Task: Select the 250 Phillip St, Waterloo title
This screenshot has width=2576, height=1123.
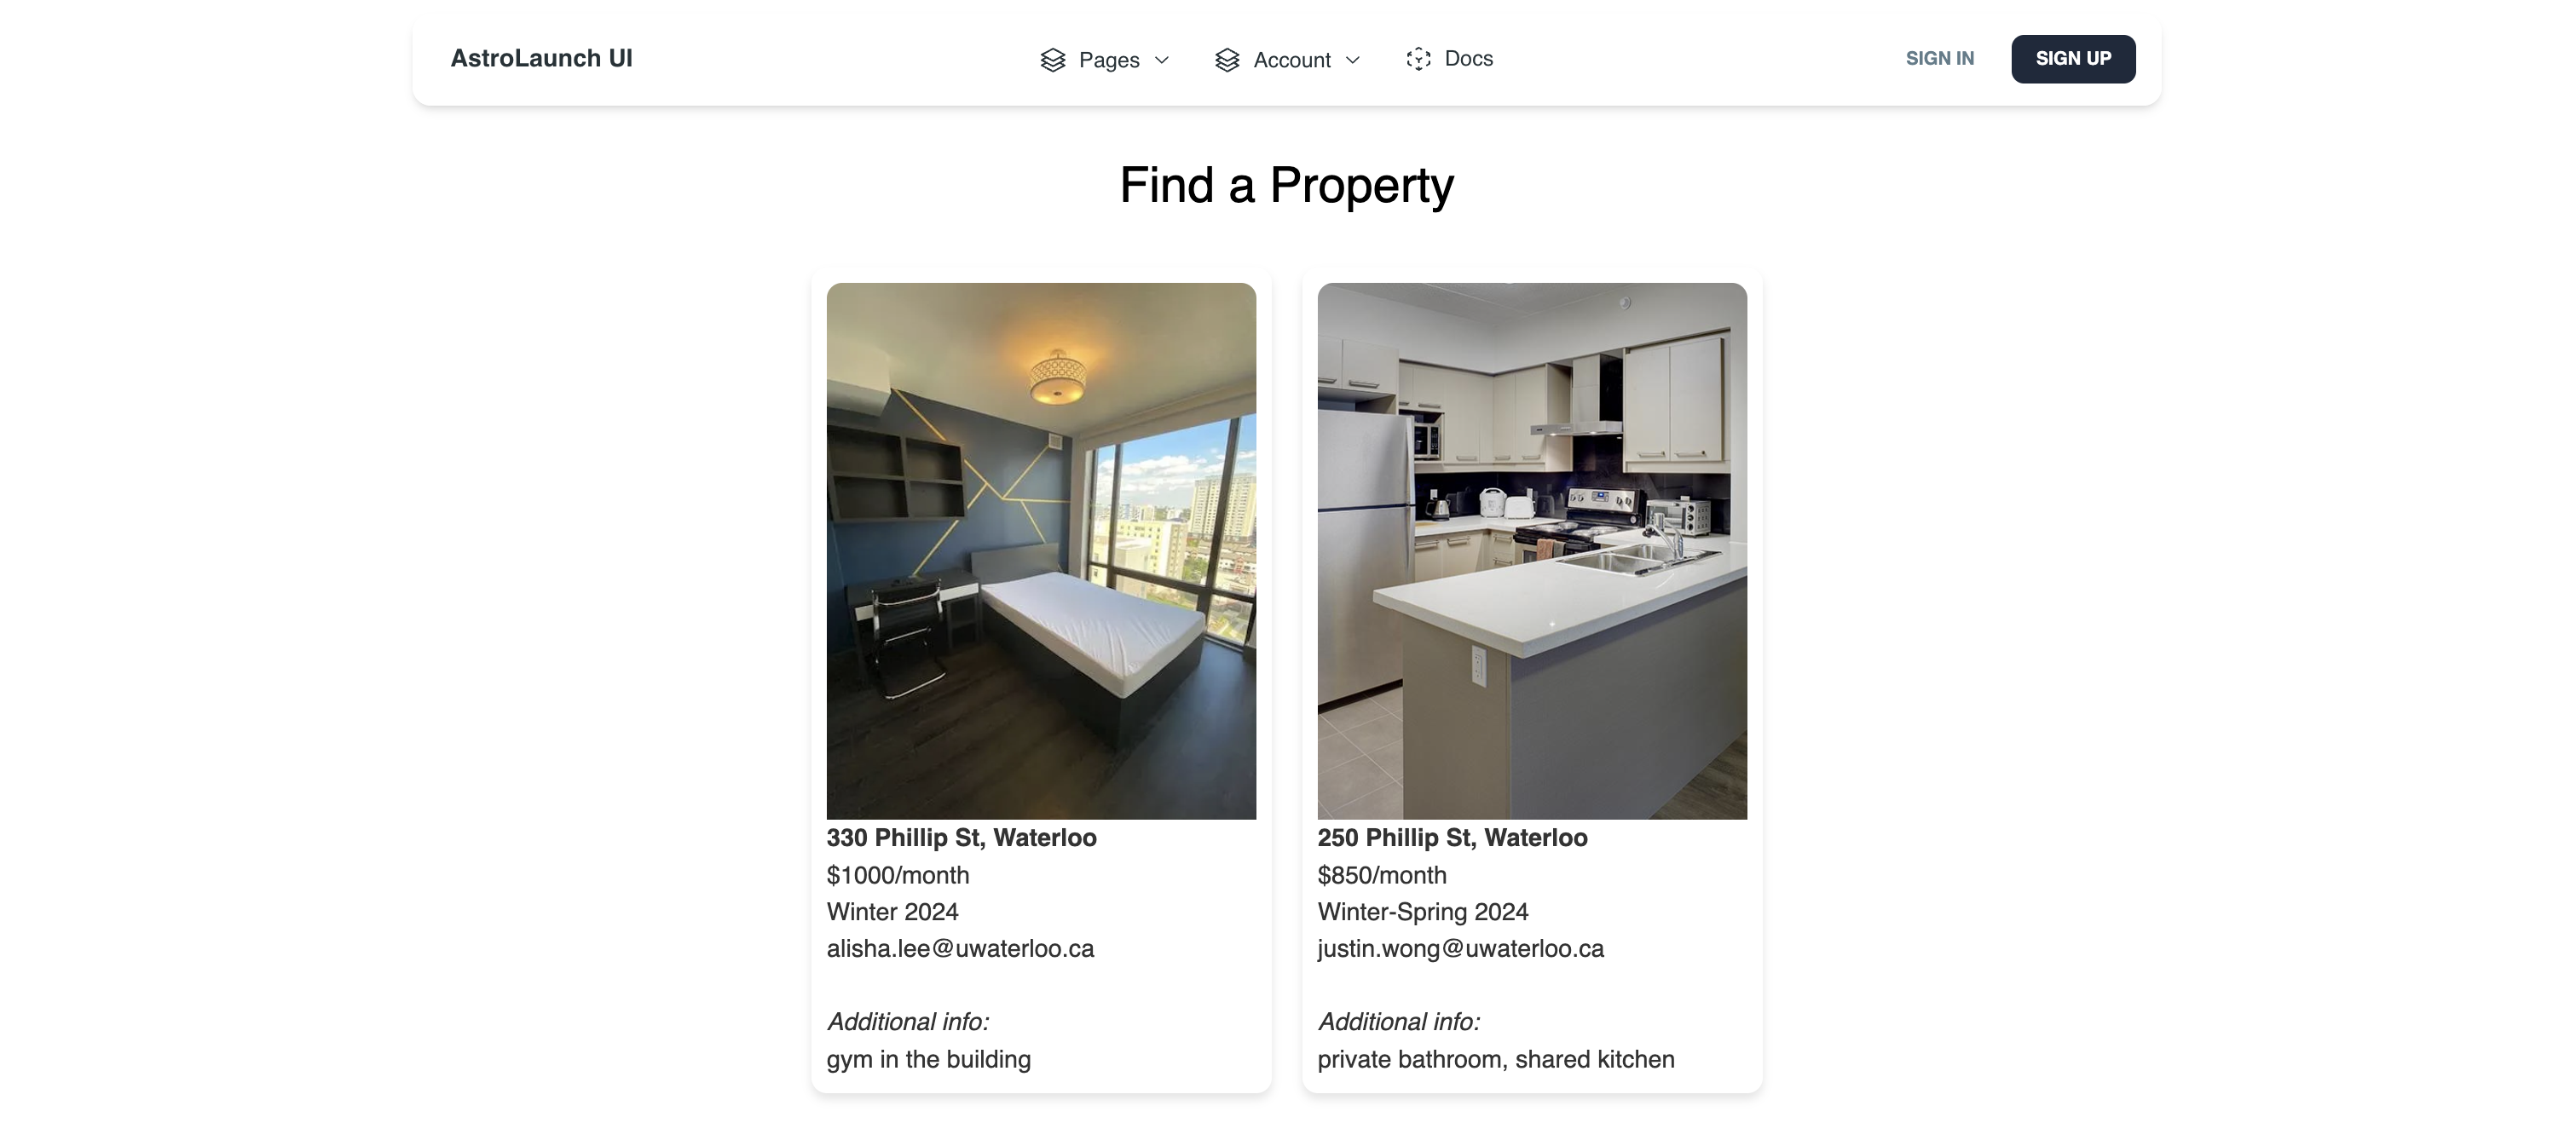Action: (x=1452, y=838)
